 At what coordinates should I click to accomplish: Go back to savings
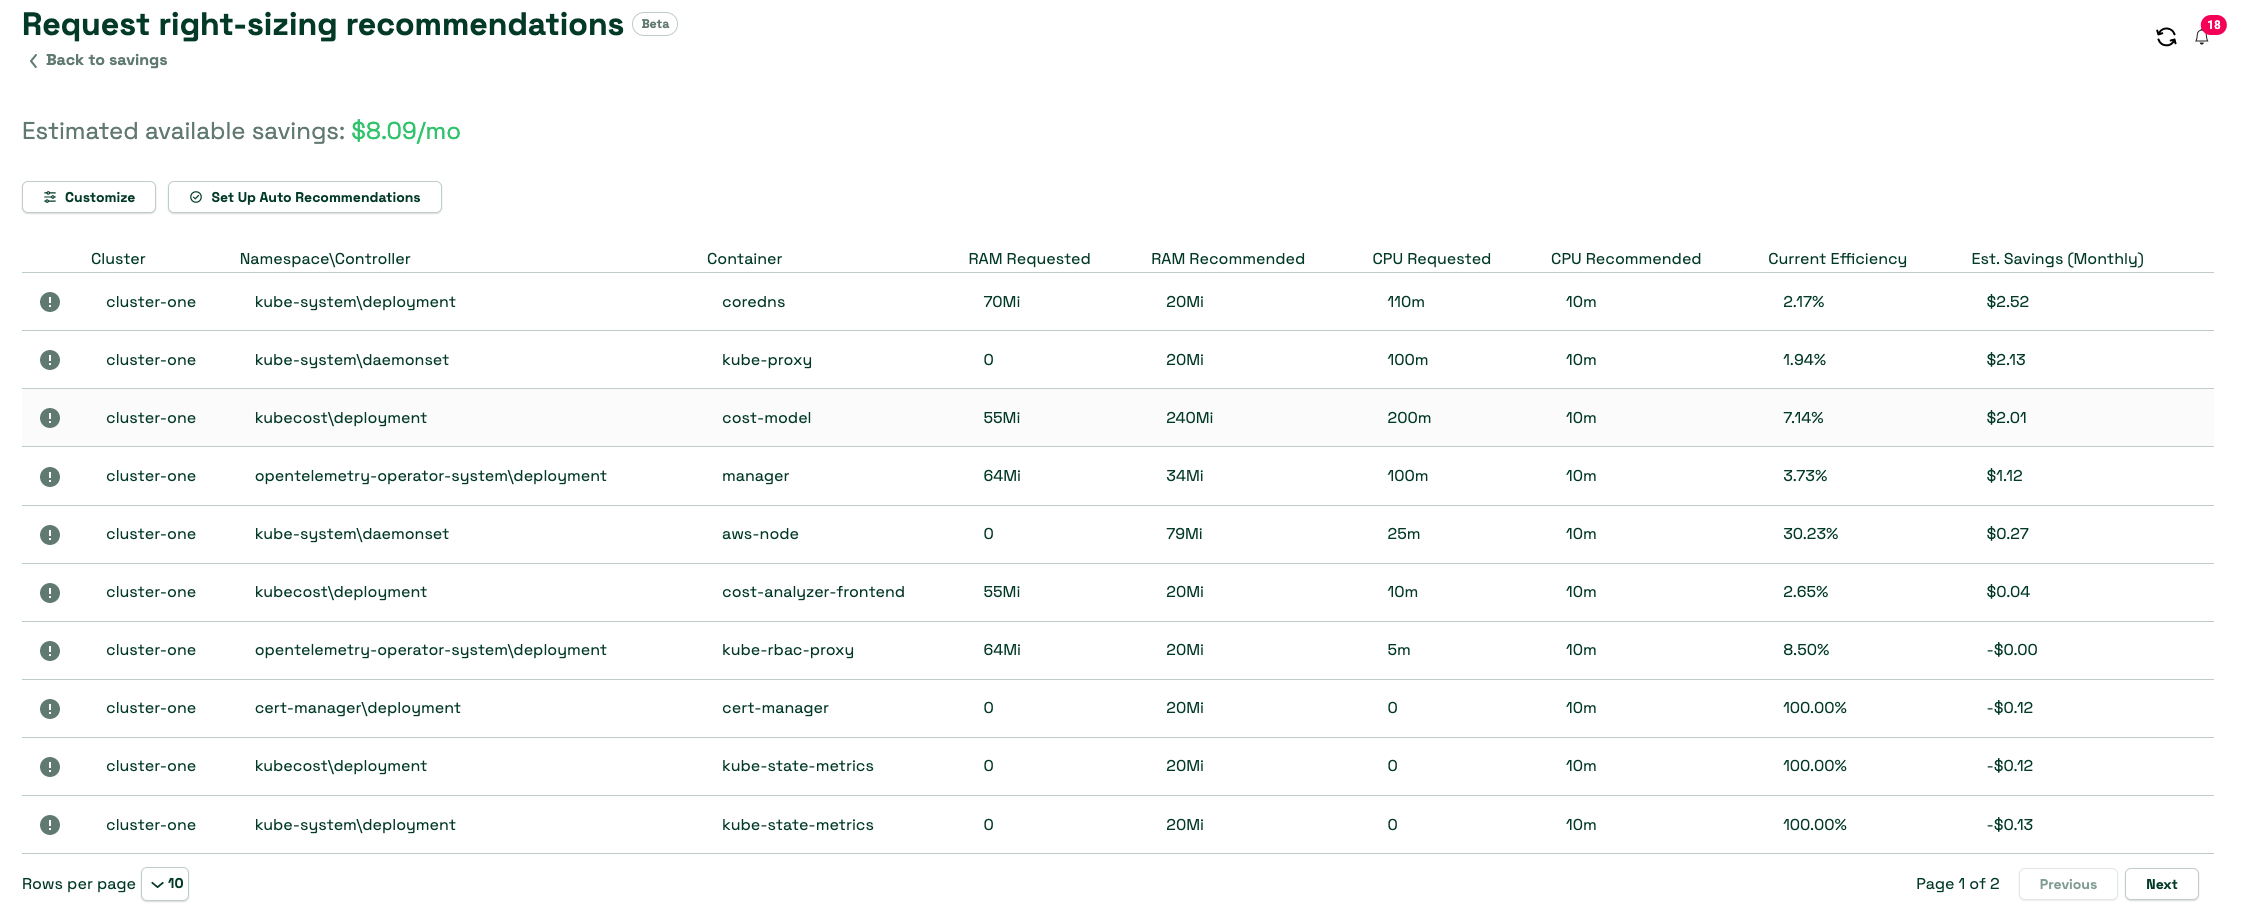(97, 60)
